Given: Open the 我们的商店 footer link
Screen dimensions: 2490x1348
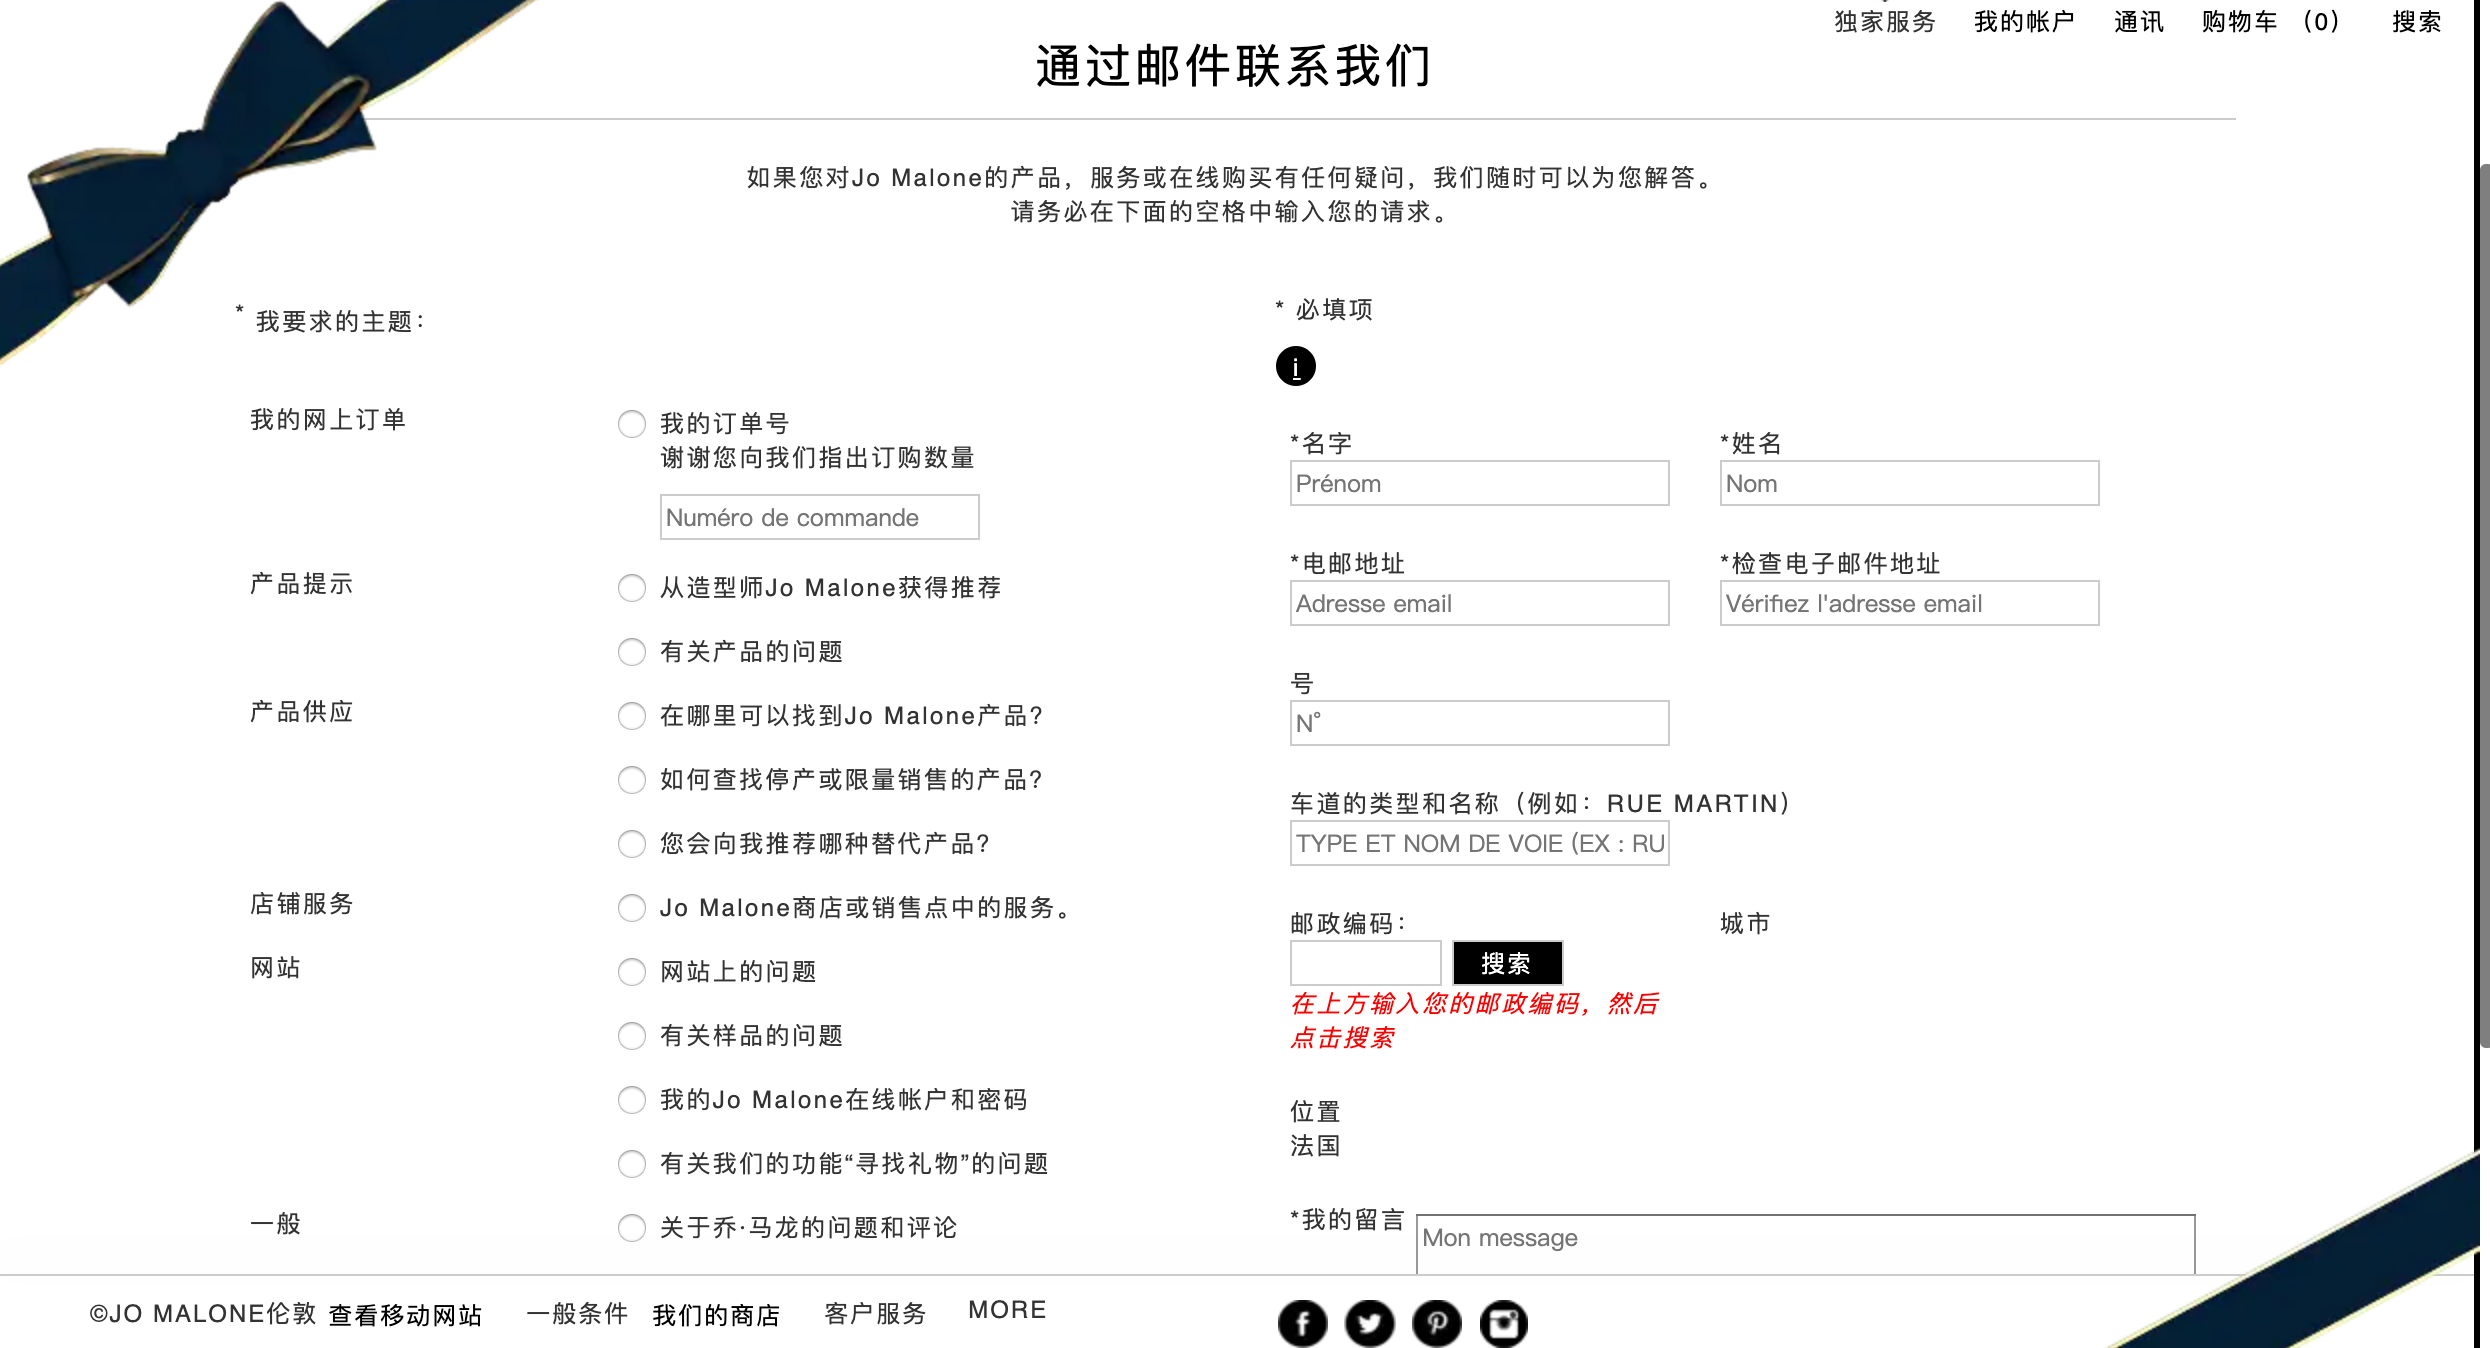Looking at the screenshot, I should click(716, 1315).
